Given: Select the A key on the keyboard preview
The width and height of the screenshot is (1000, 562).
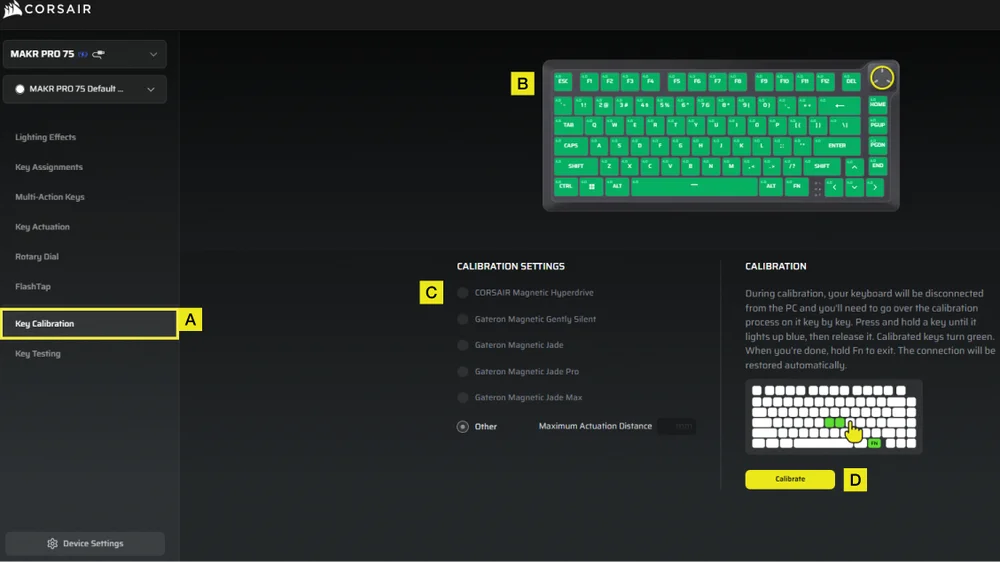Looking at the screenshot, I should [599, 146].
